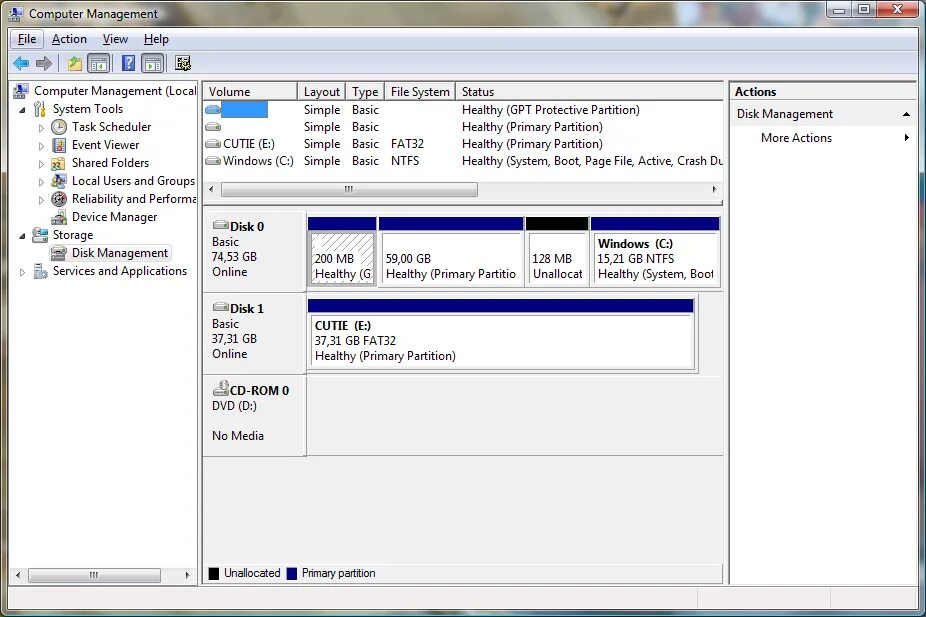Select Event Viewer in the tree
Viewport: 926px width, 617px height.
[105, 145]
